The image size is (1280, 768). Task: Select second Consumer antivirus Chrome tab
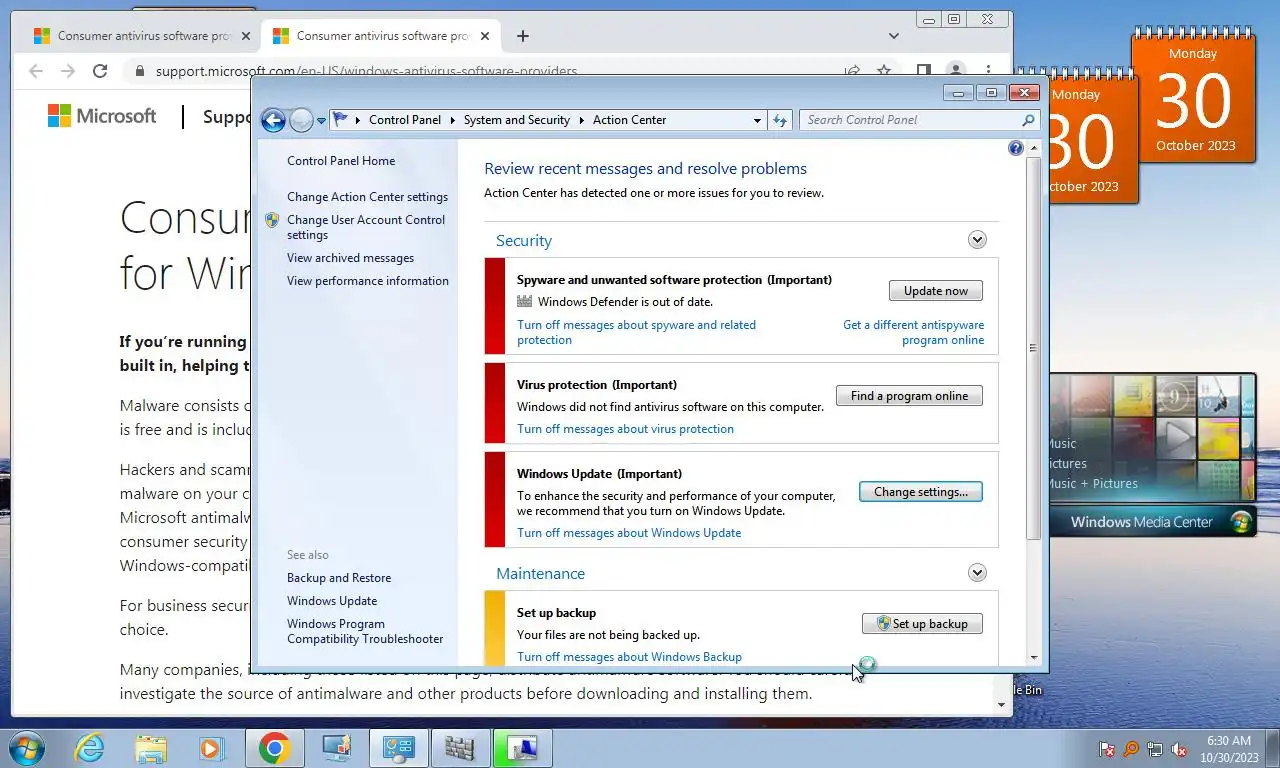(x=383, y=36)
